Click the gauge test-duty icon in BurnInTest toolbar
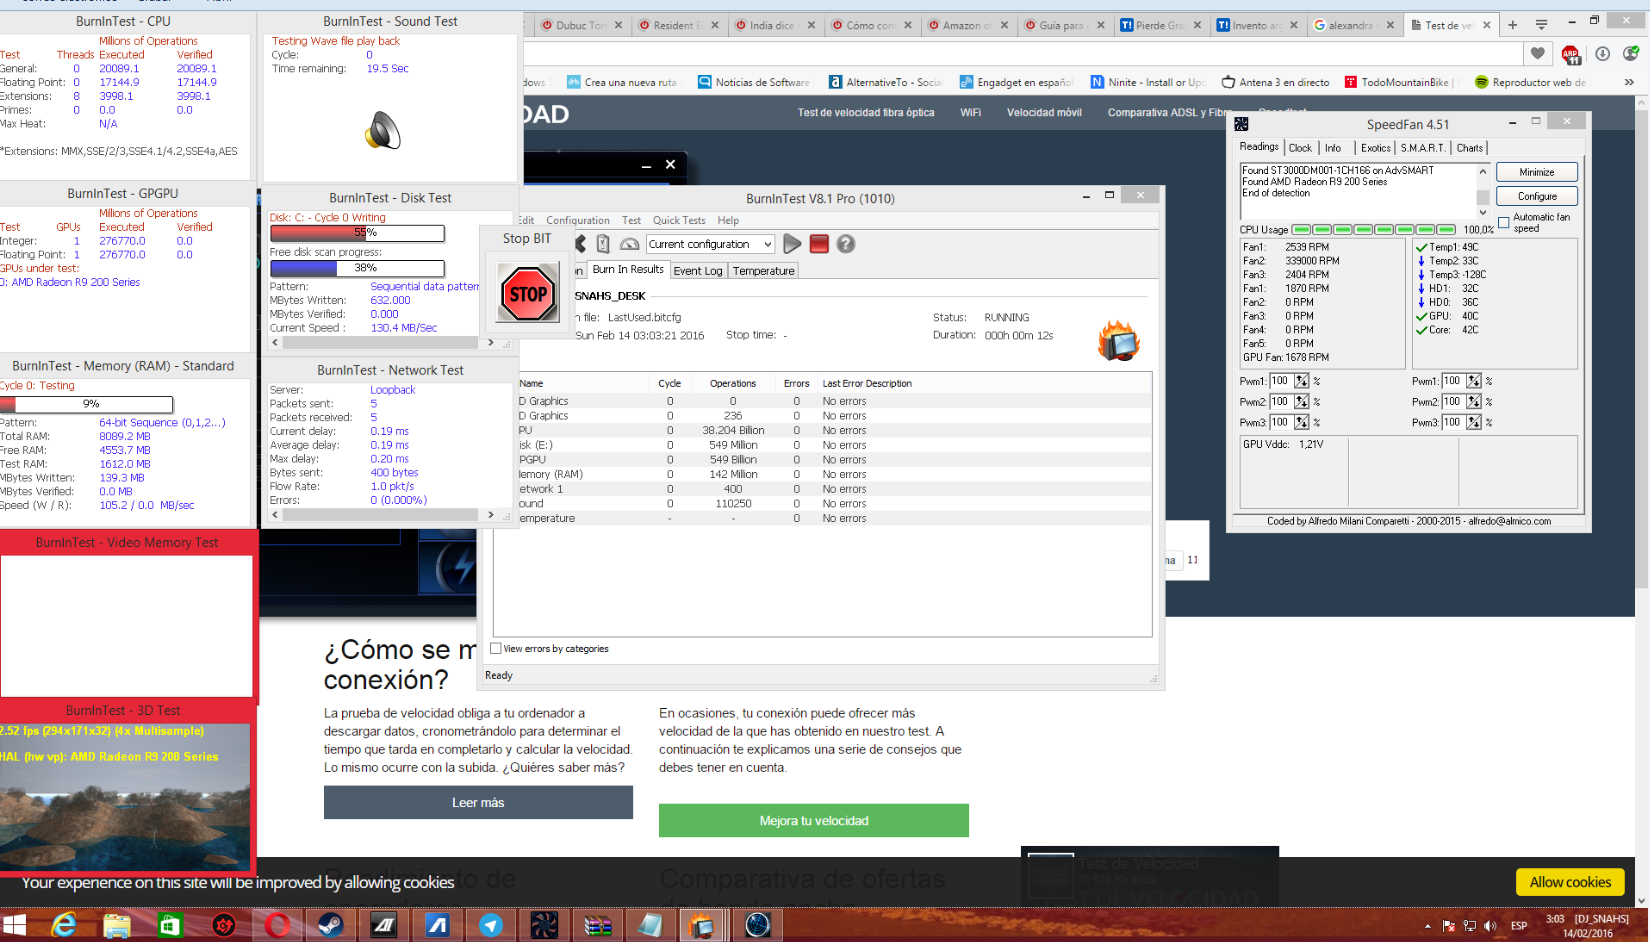Viewport: 1650px width, 942px height. click(629, 244)
